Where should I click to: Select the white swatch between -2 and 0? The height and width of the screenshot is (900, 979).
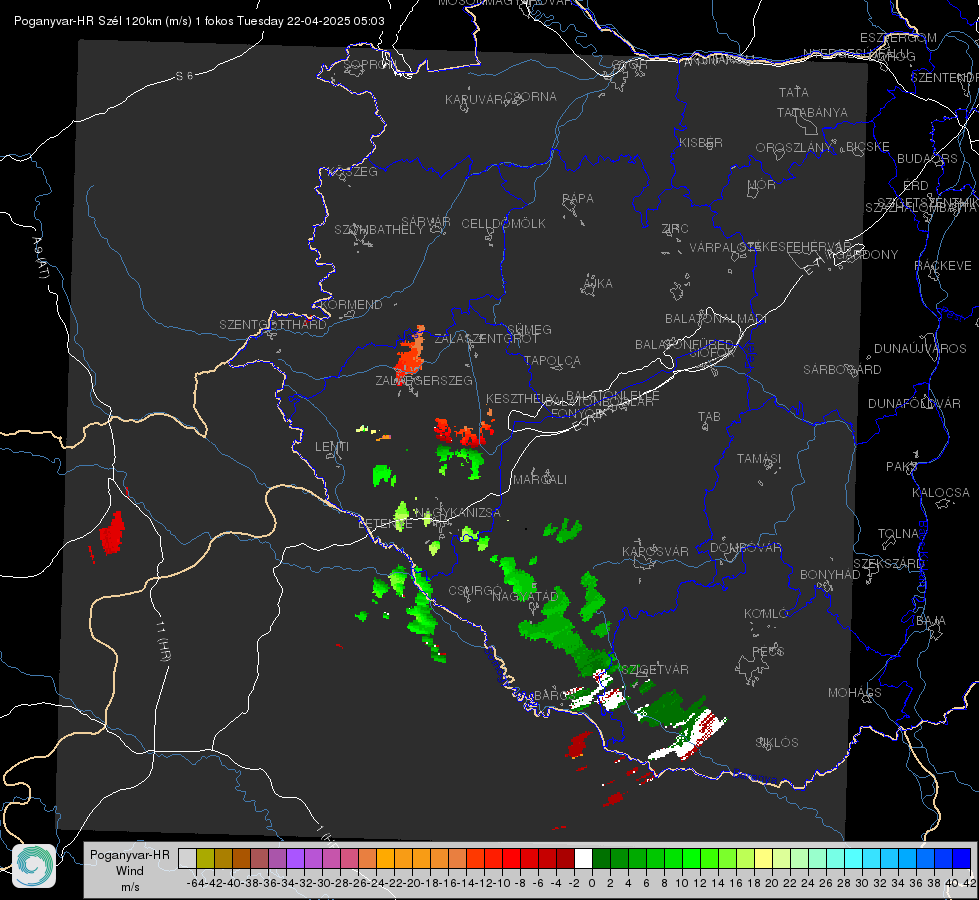[x=583, y=858]
